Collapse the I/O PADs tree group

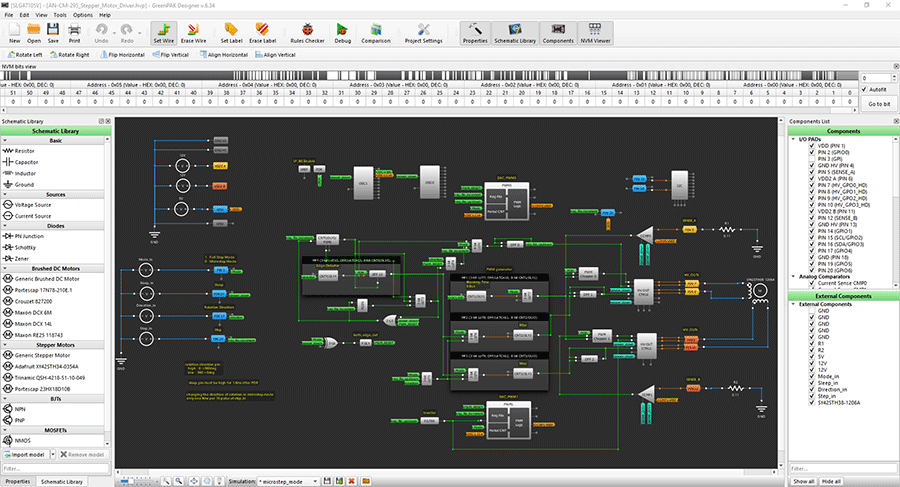pos(793,139)
